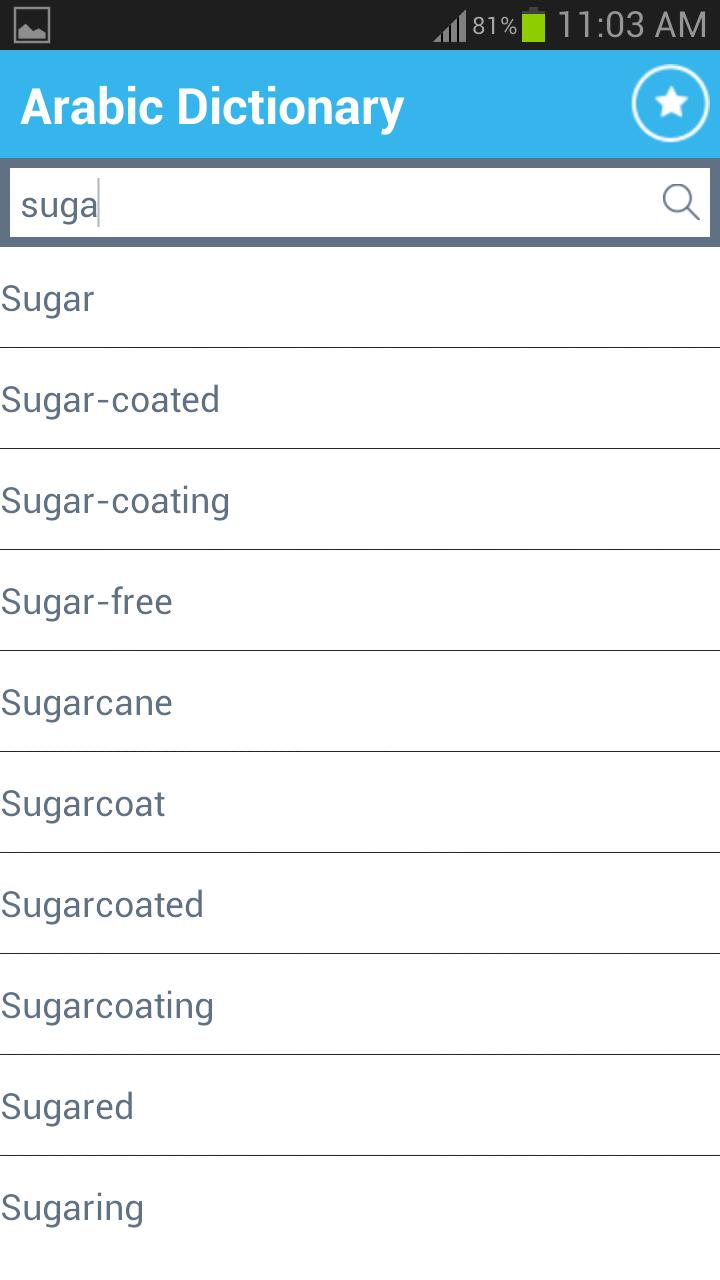This screenshot has width=720, height=1280.
Task: Tap the Sugarcoat entry
Action: tap(360, 803)
